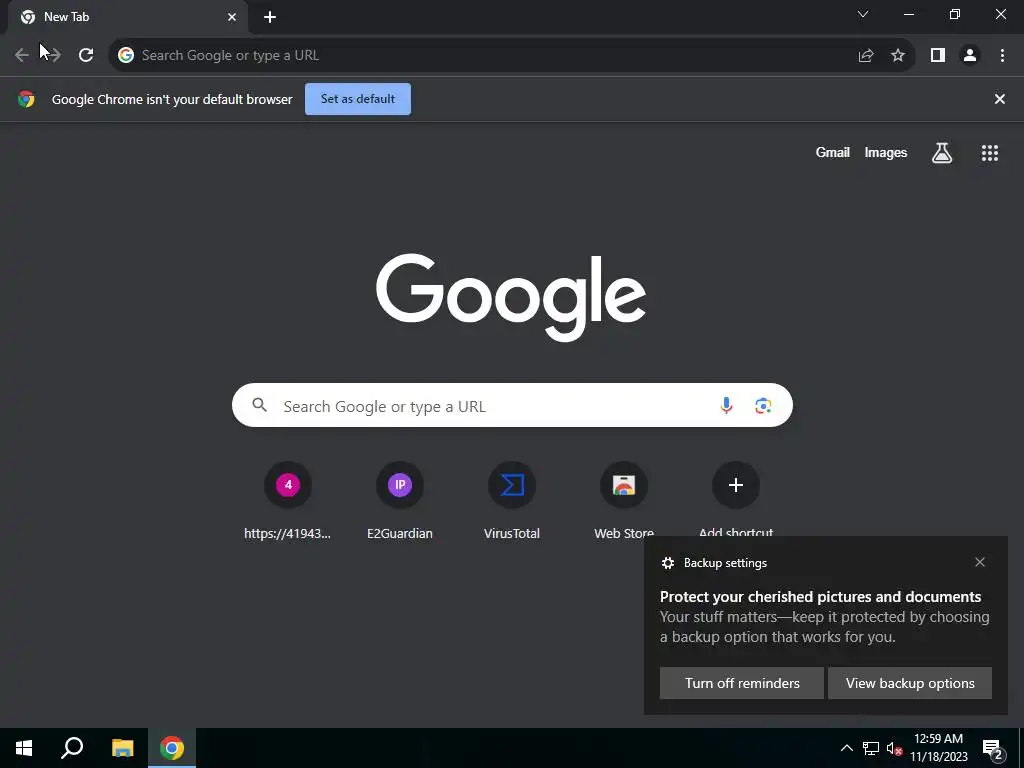Select the New Tab tab
The image size is (1024, 768).
pyautogui.click(x=128, y=17)
